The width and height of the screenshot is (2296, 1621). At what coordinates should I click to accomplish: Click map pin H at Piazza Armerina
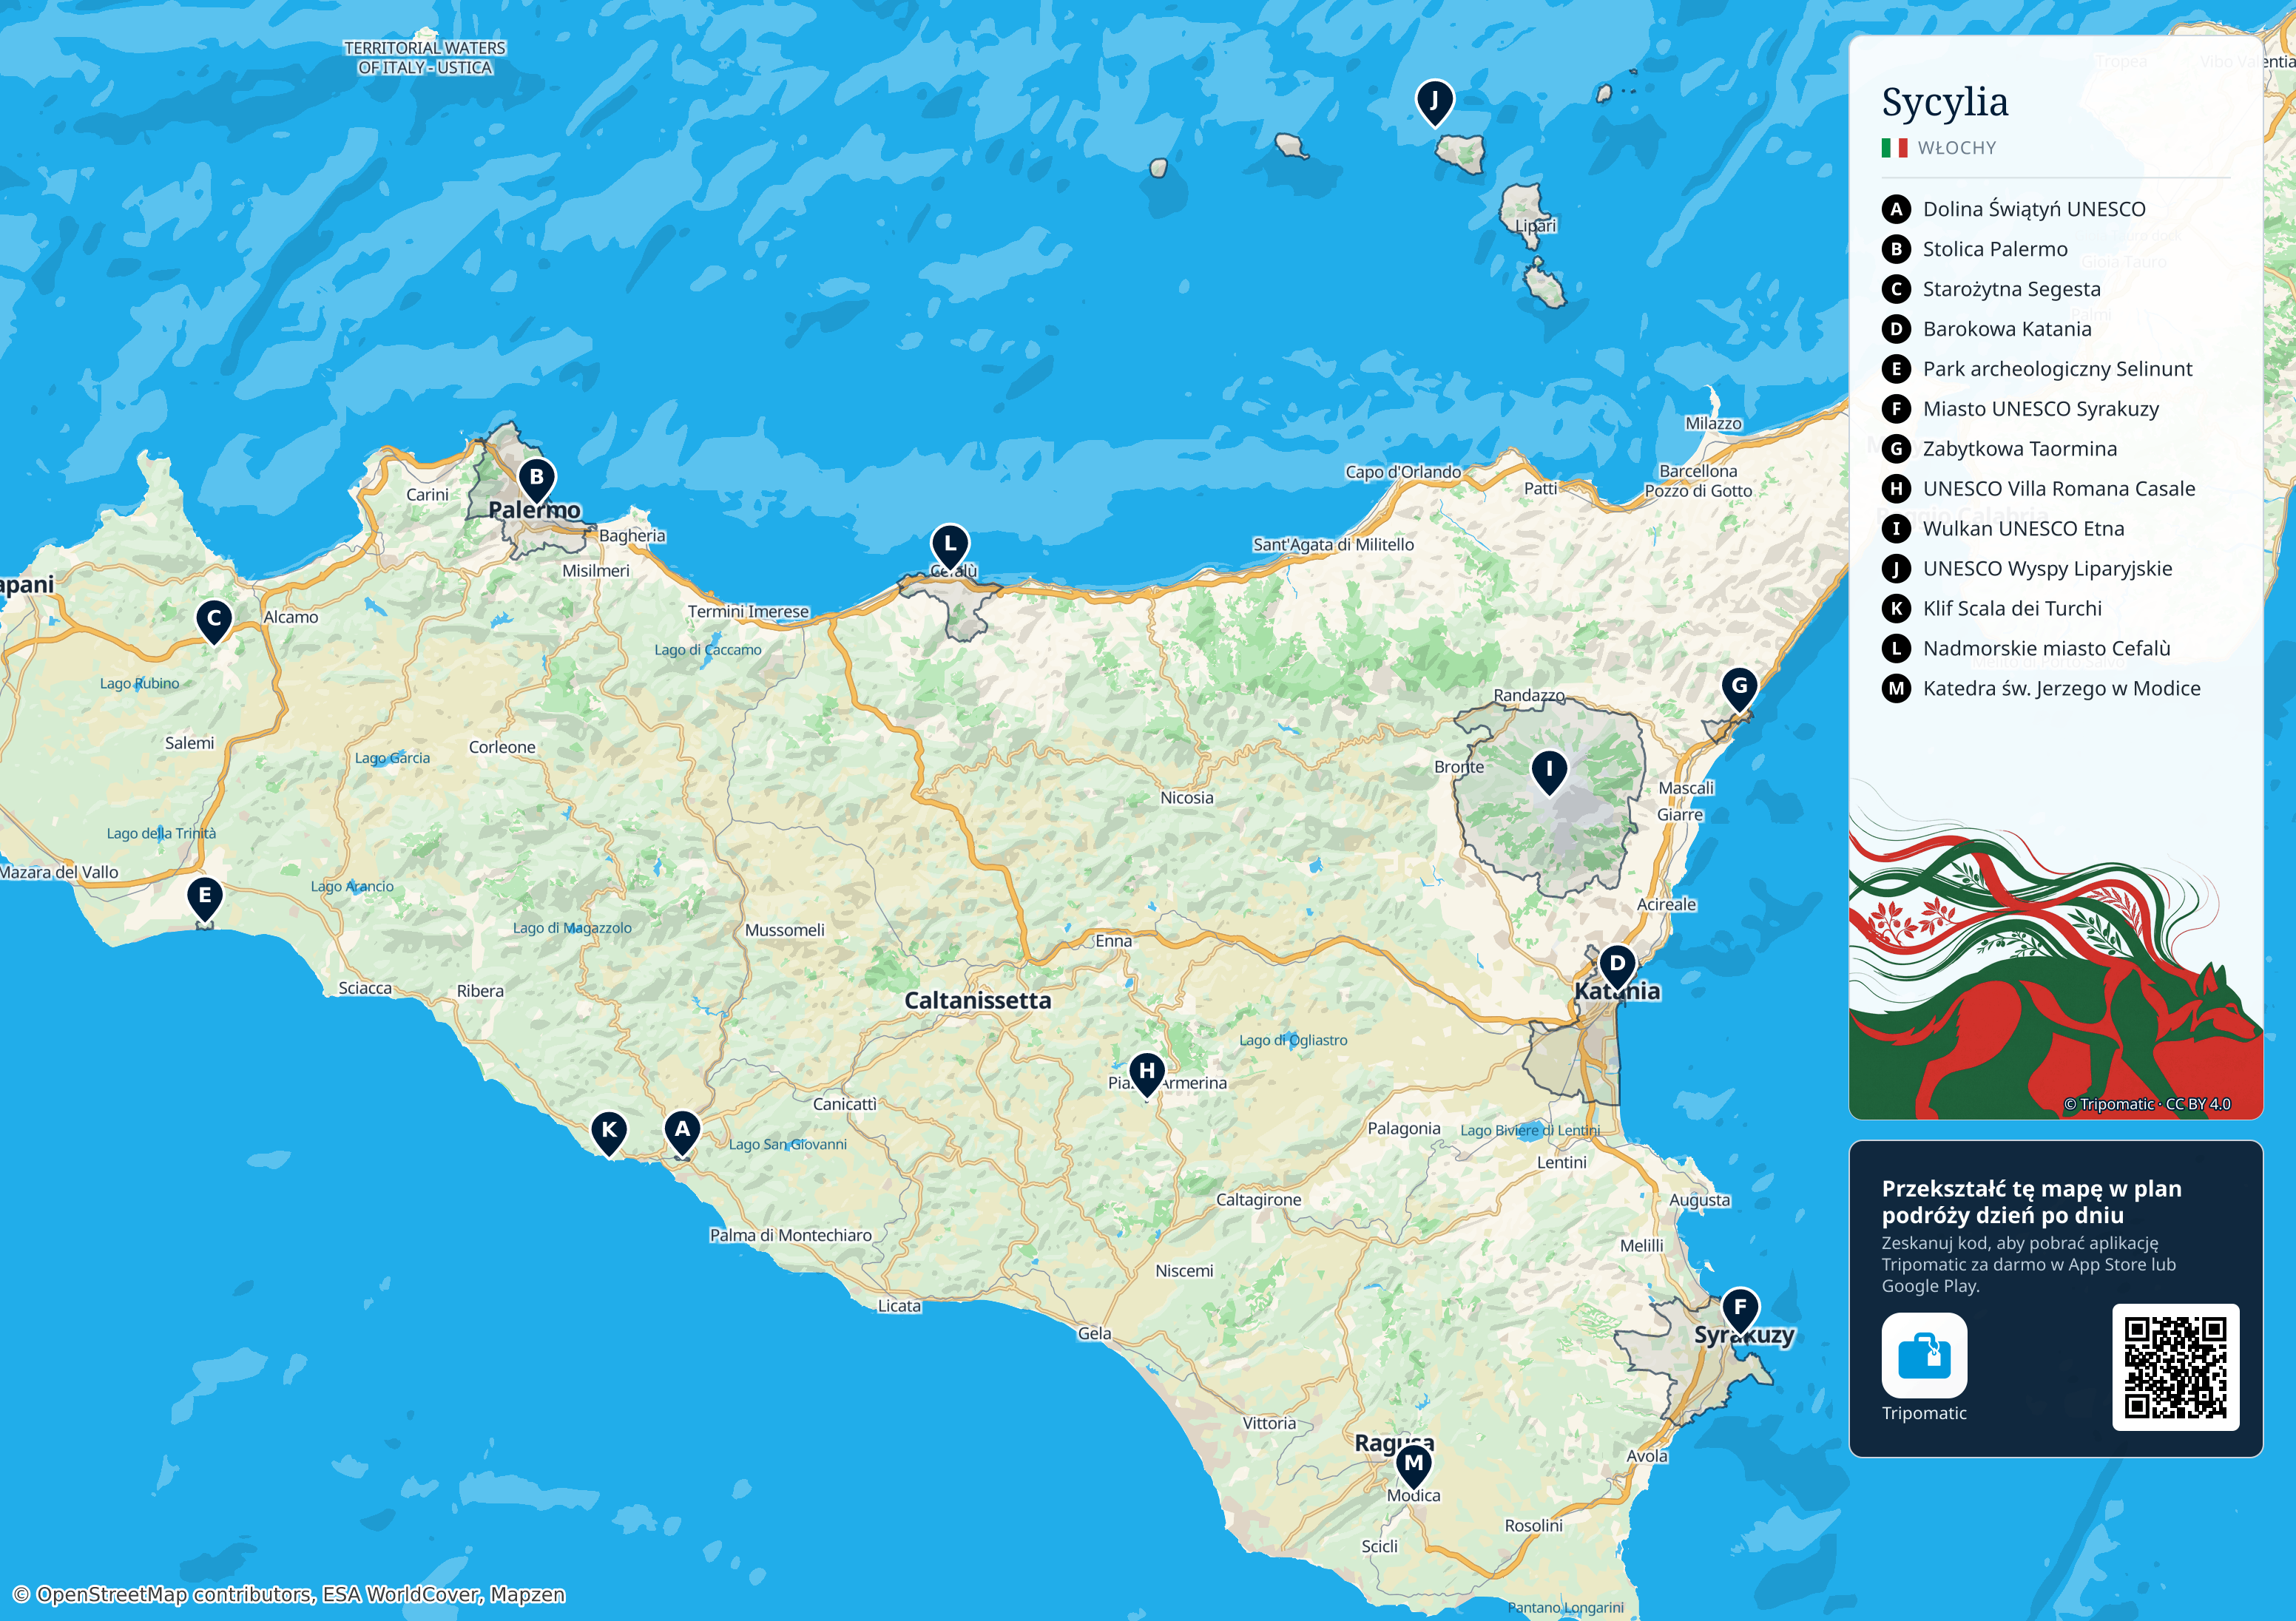[1147, 1075]
